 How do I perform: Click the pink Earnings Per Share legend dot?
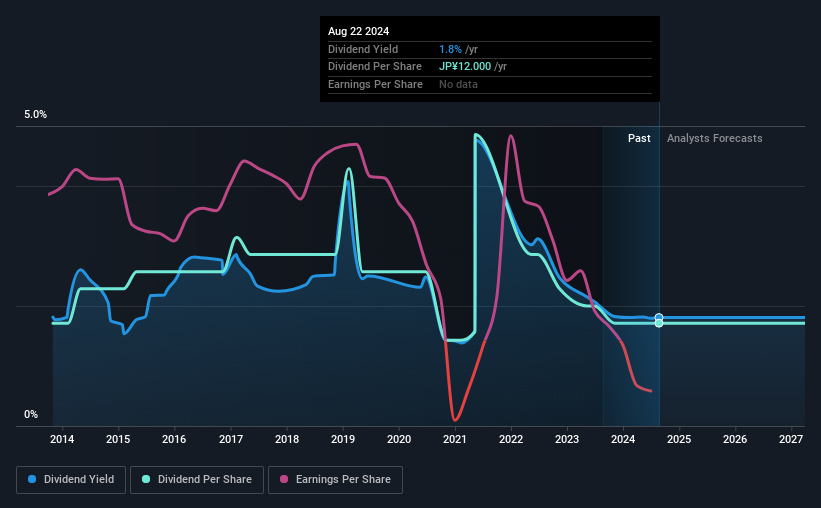point(284,479)
